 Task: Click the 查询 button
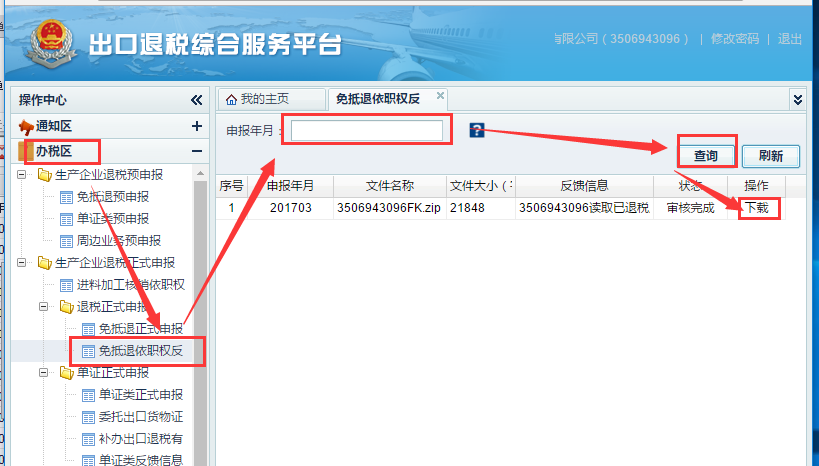(706, 155)
